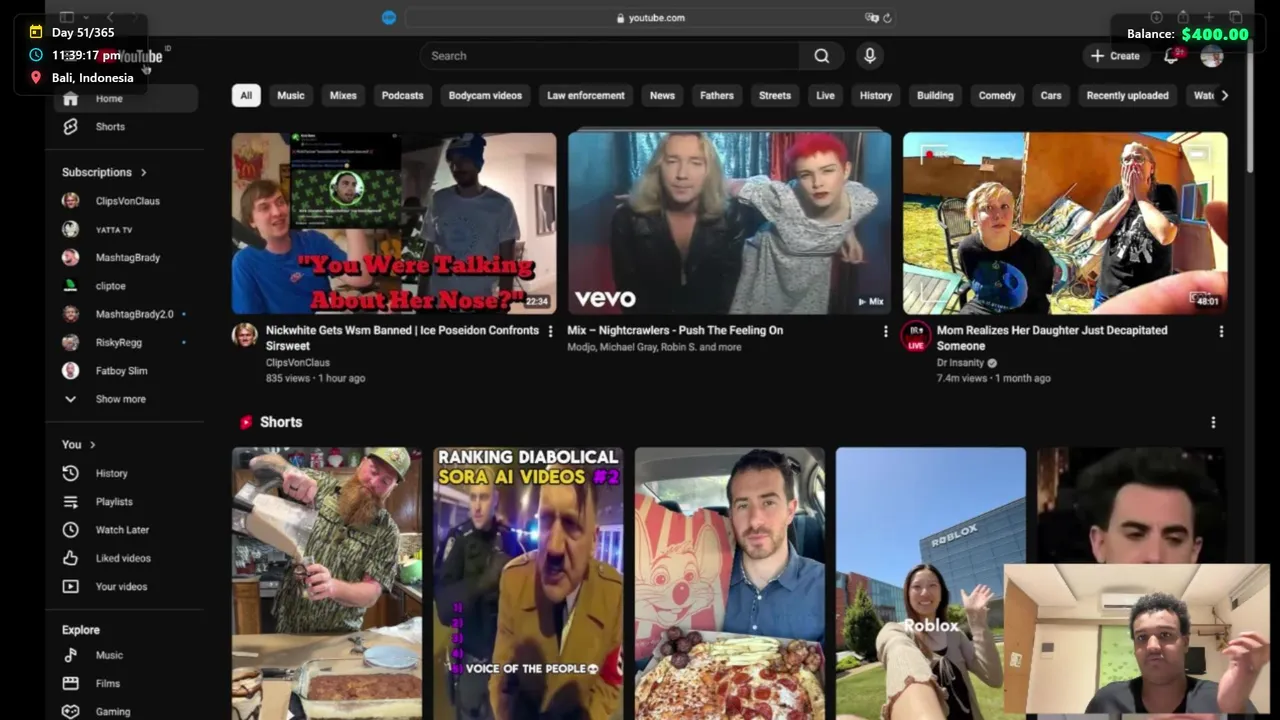Select the All filter chip

246,96
